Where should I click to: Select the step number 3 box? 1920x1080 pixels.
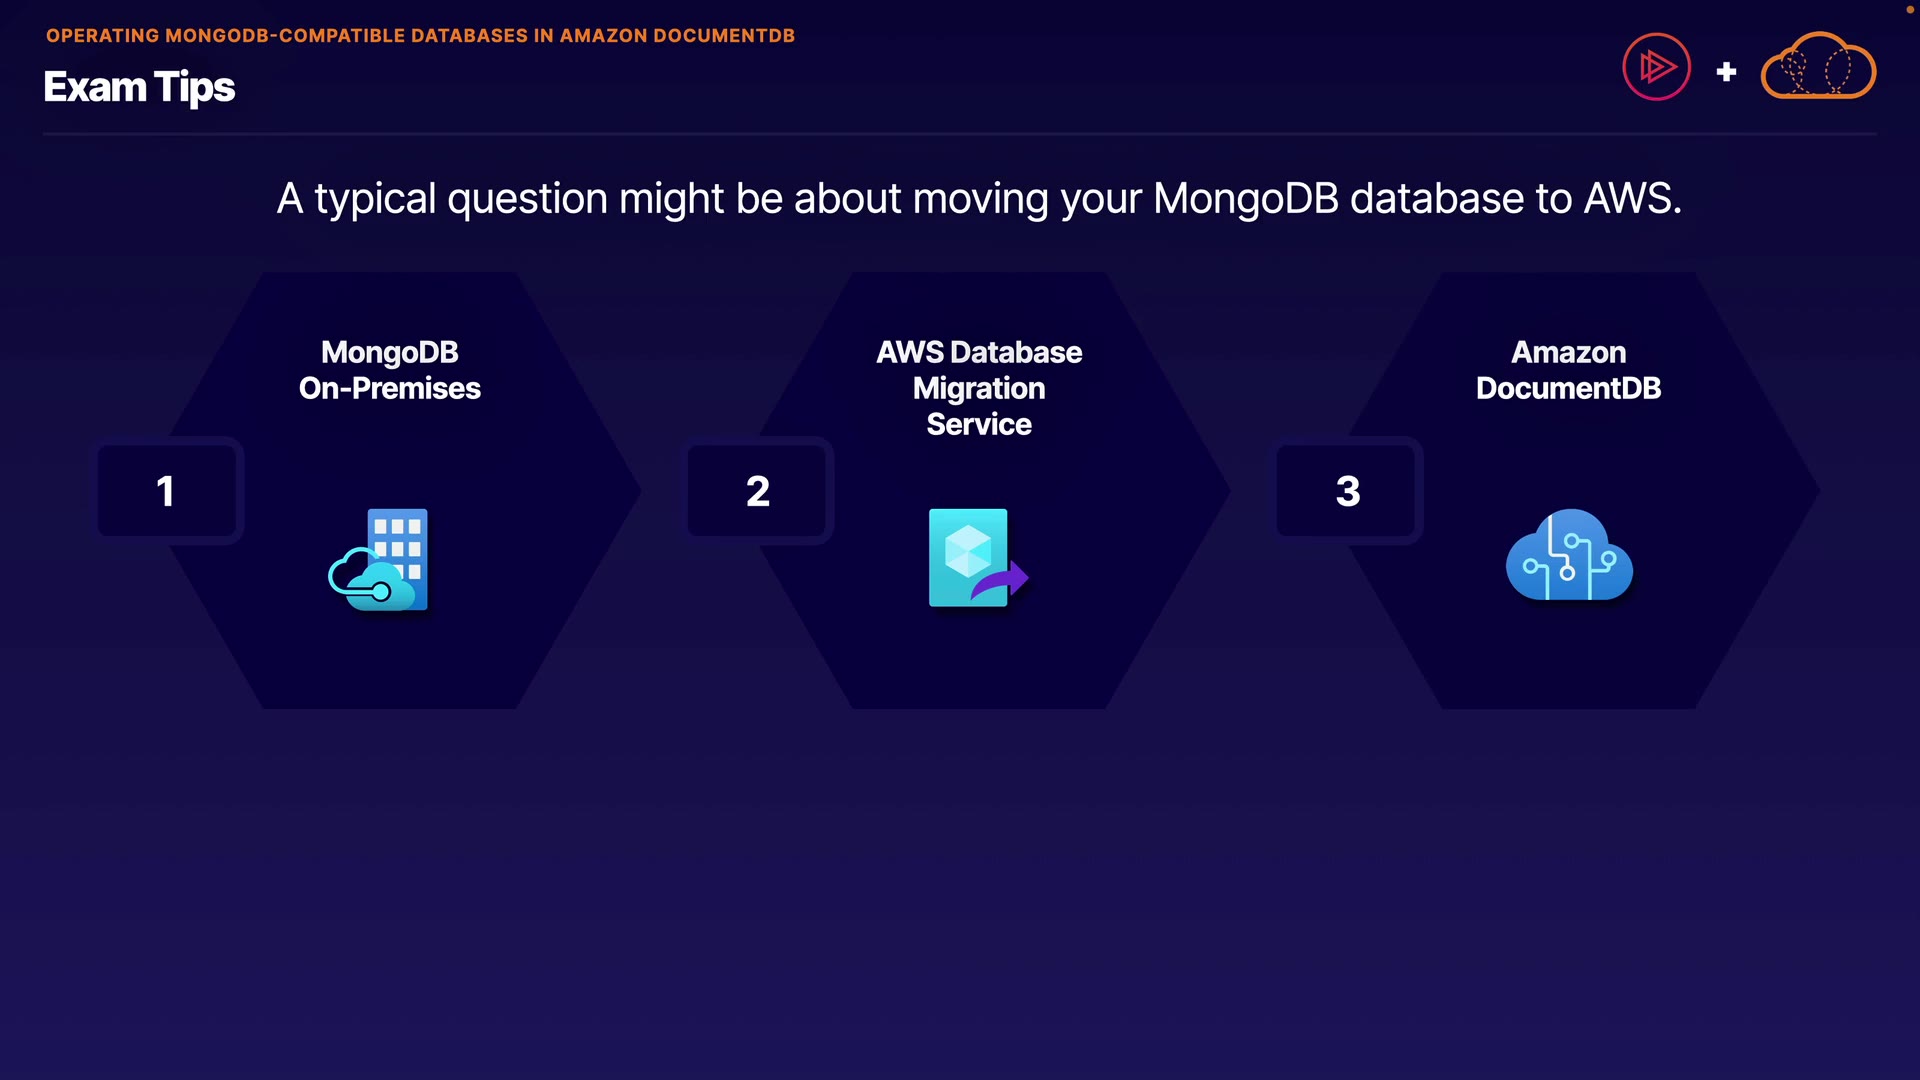coord(1347,491)
